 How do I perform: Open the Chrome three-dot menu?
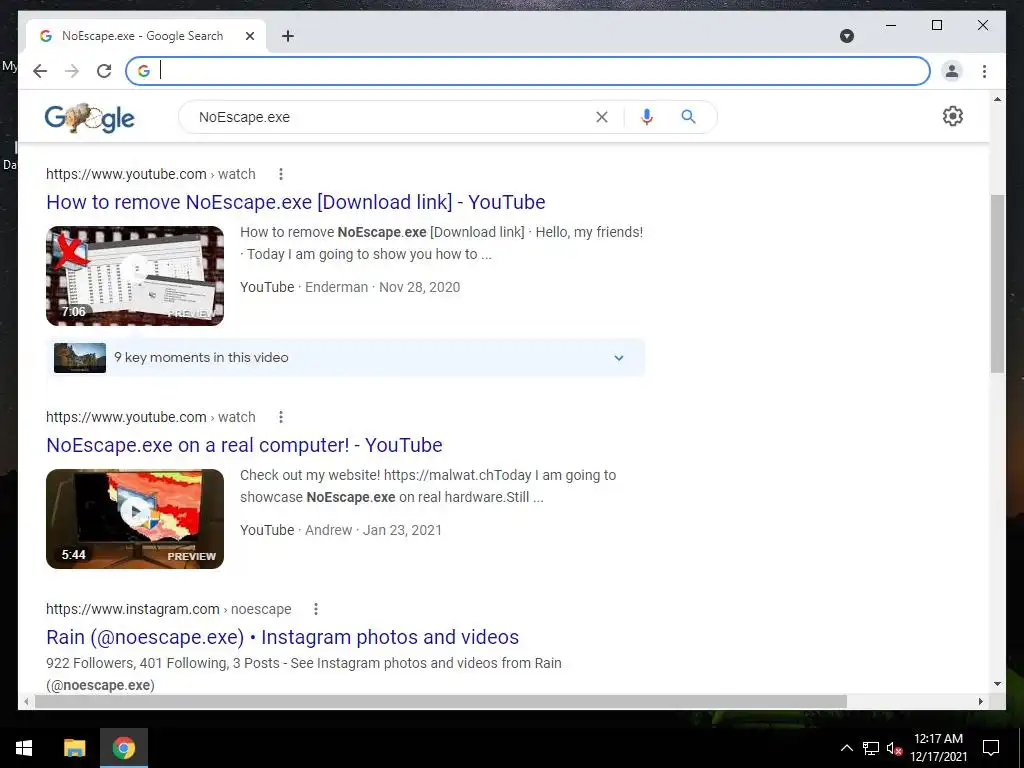[x=984, y=71]
